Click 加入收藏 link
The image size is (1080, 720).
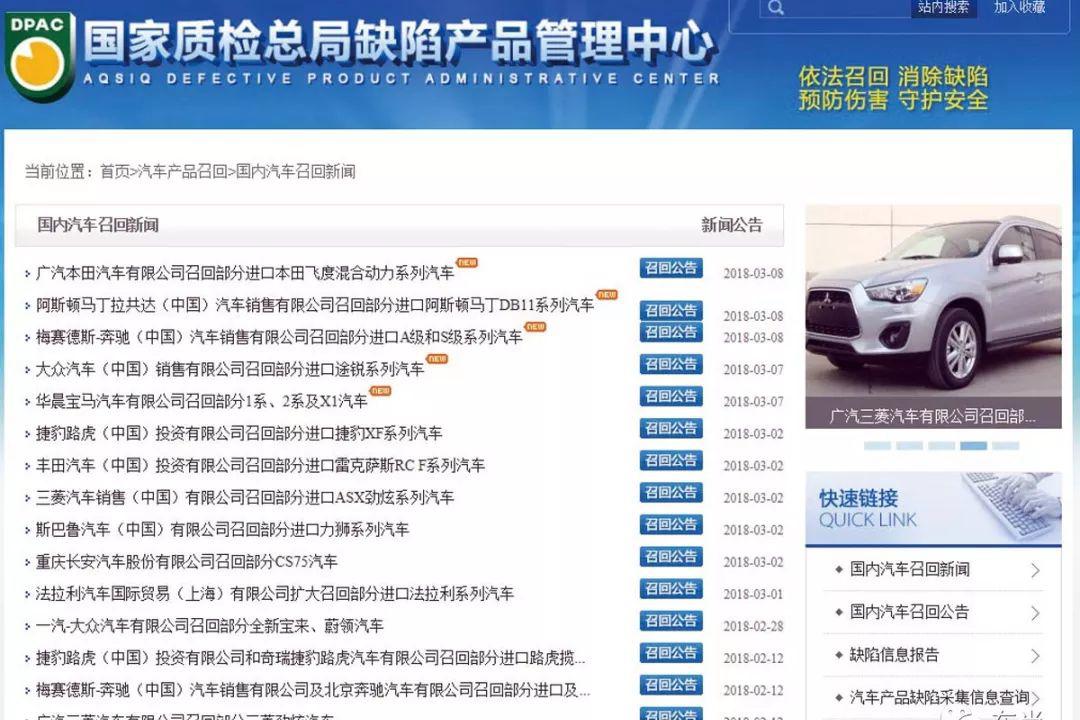pos(1019,7)
